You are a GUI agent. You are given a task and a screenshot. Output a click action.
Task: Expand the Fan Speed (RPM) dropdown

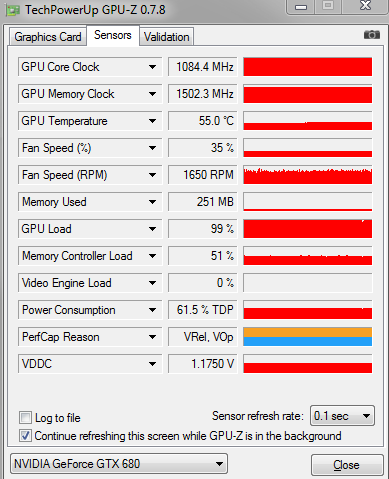tap(153, 175)
